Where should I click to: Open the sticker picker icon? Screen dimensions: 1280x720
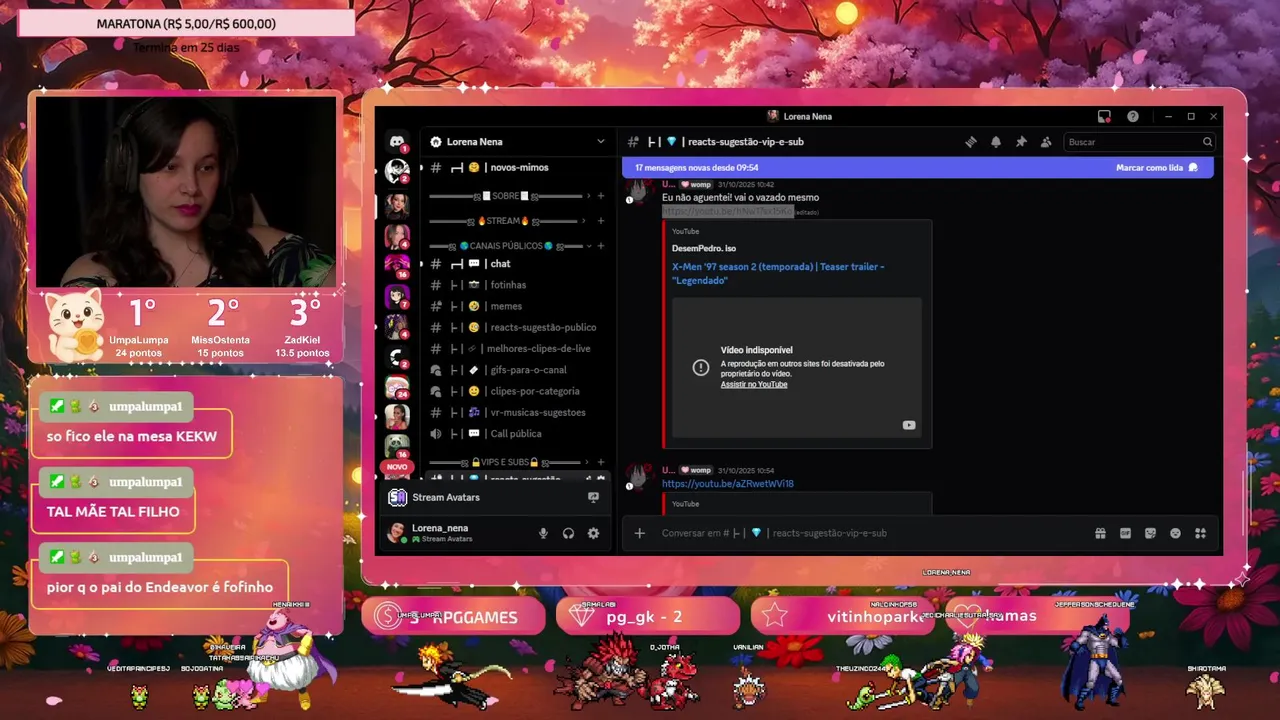pyautogui.click(x=1150, y=533)
